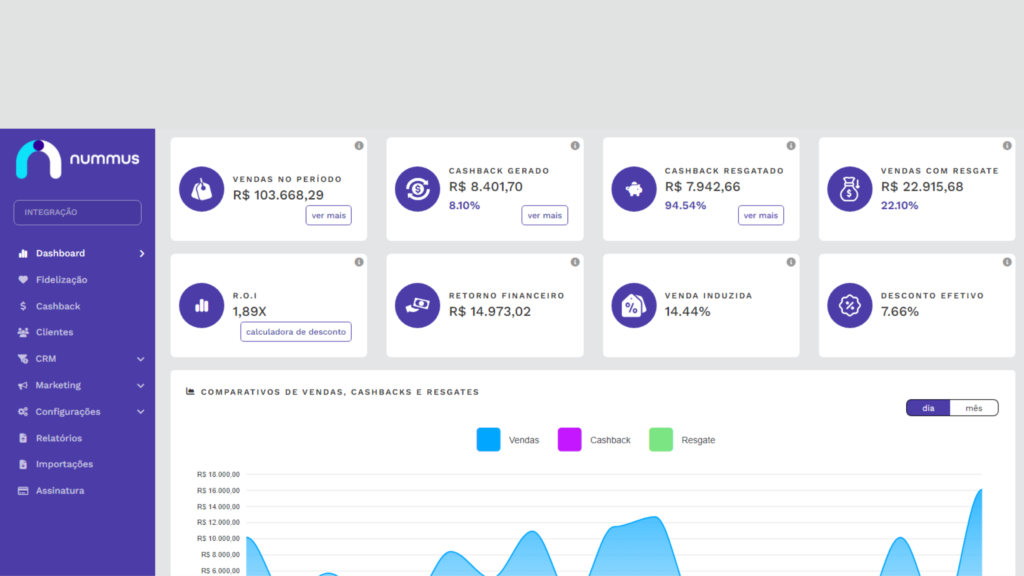Click the Vendas com Resgate money bag icon
This screenshot has width=1024, height=576.
tap(850, 189)
